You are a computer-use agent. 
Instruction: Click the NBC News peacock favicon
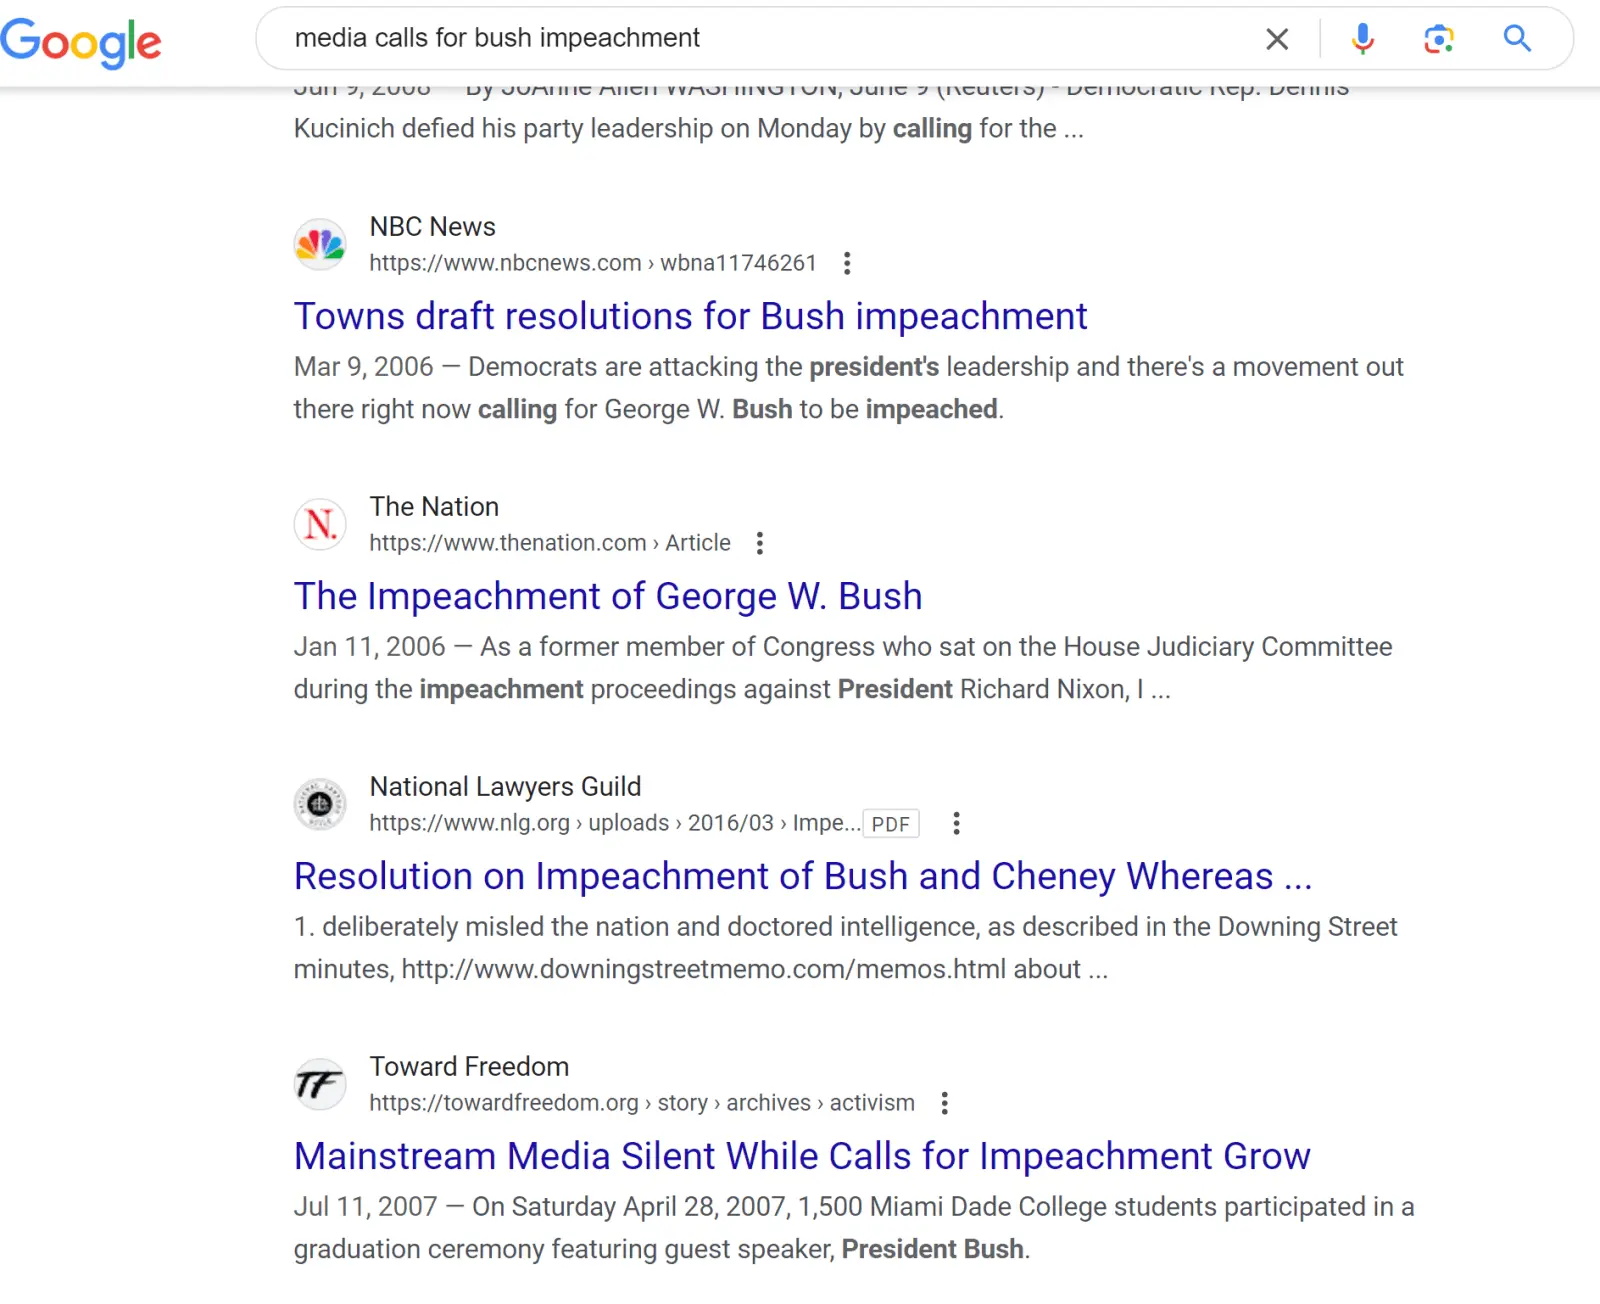pyautogui.click(x=320, y=244)
